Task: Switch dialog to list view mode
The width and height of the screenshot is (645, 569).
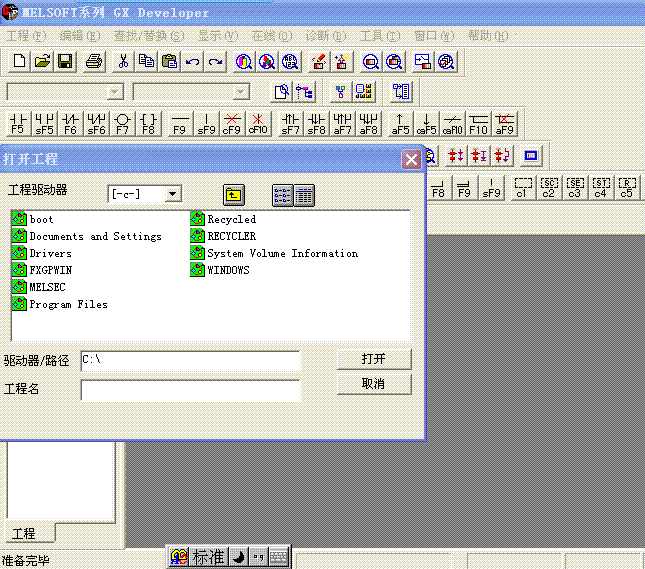Action: click(283, 195)
